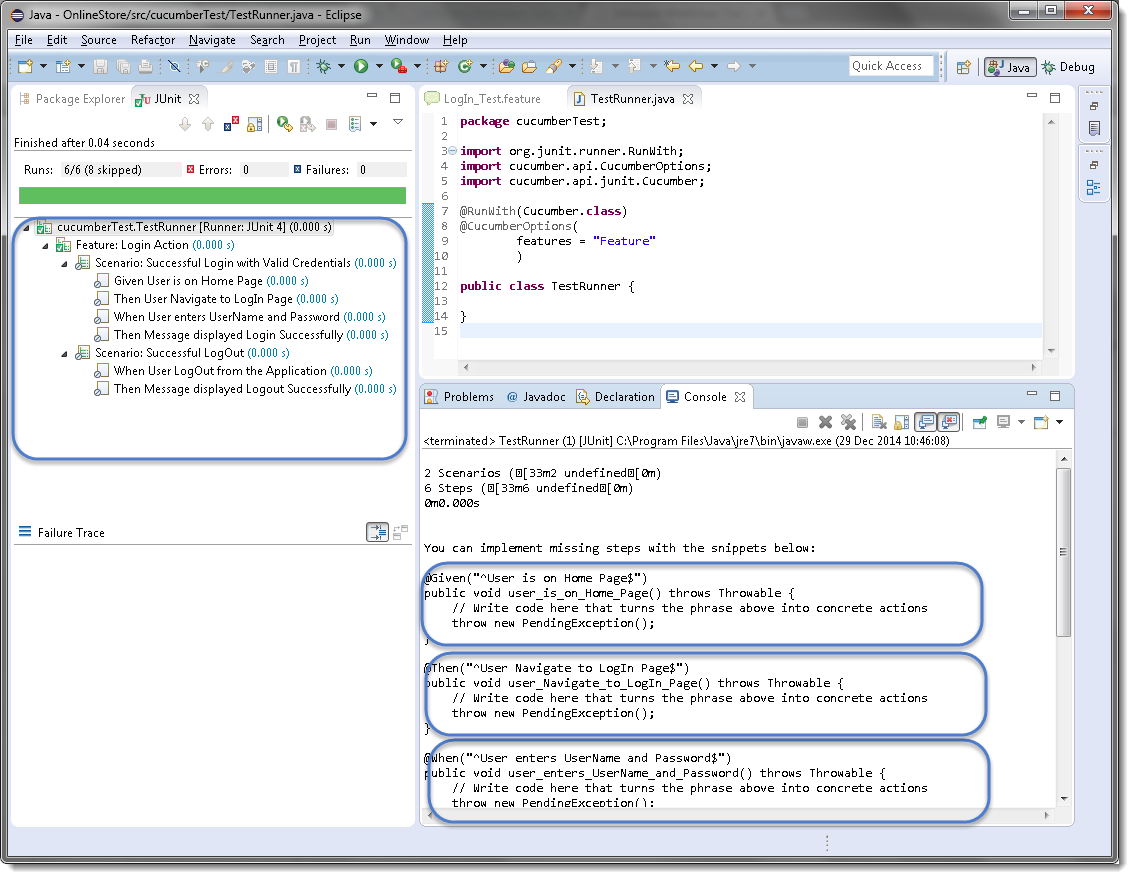Toggle Show Console When Standard Error Changes
The image size is (1134, 879).
(x=949, y=422)
